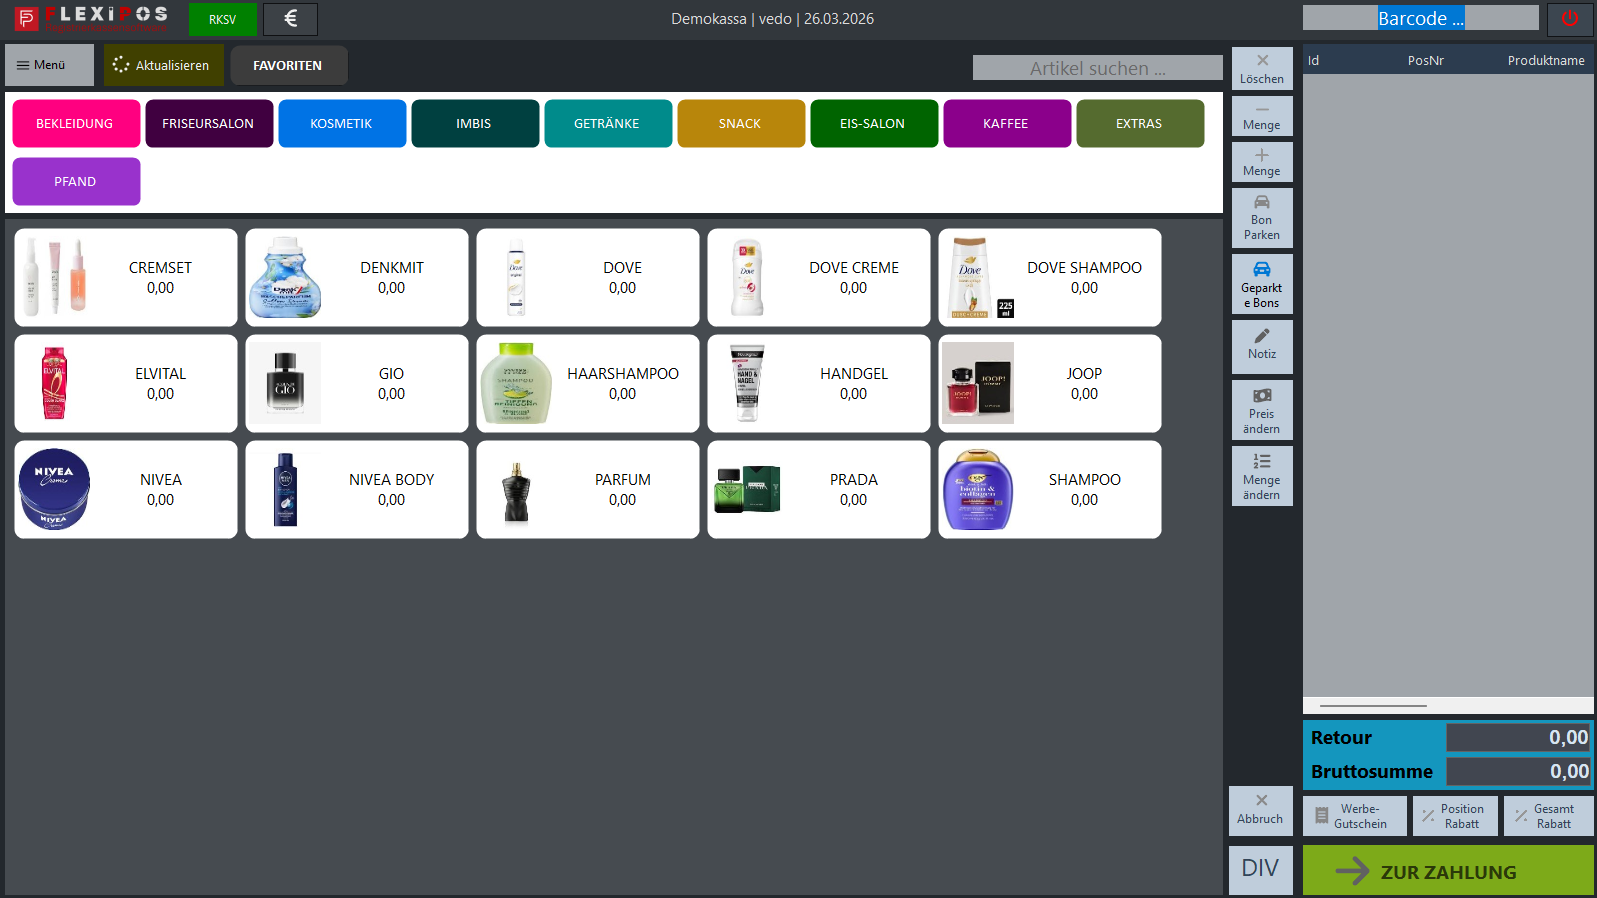Increase quantity with plus Menge button

click(x=1262, y=162)
